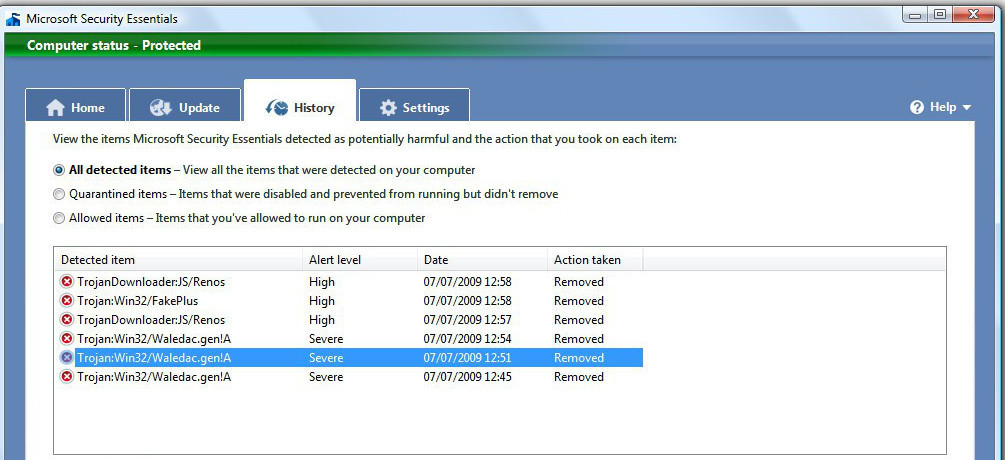This screenshot has width=1005, height=460.
Task: Sort list by Detected item column header
Action: 180,260
